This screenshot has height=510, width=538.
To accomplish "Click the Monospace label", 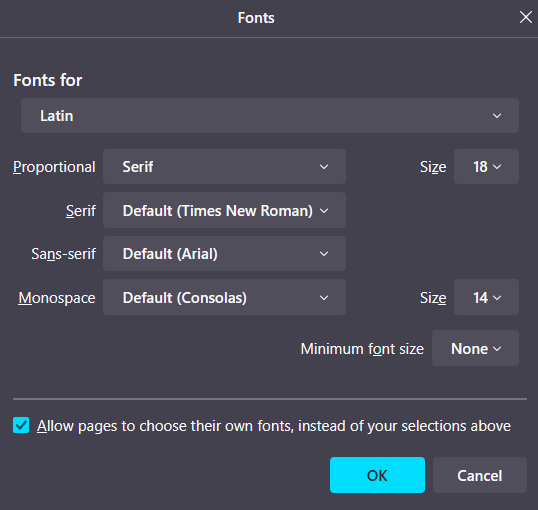I will point(57,298).
